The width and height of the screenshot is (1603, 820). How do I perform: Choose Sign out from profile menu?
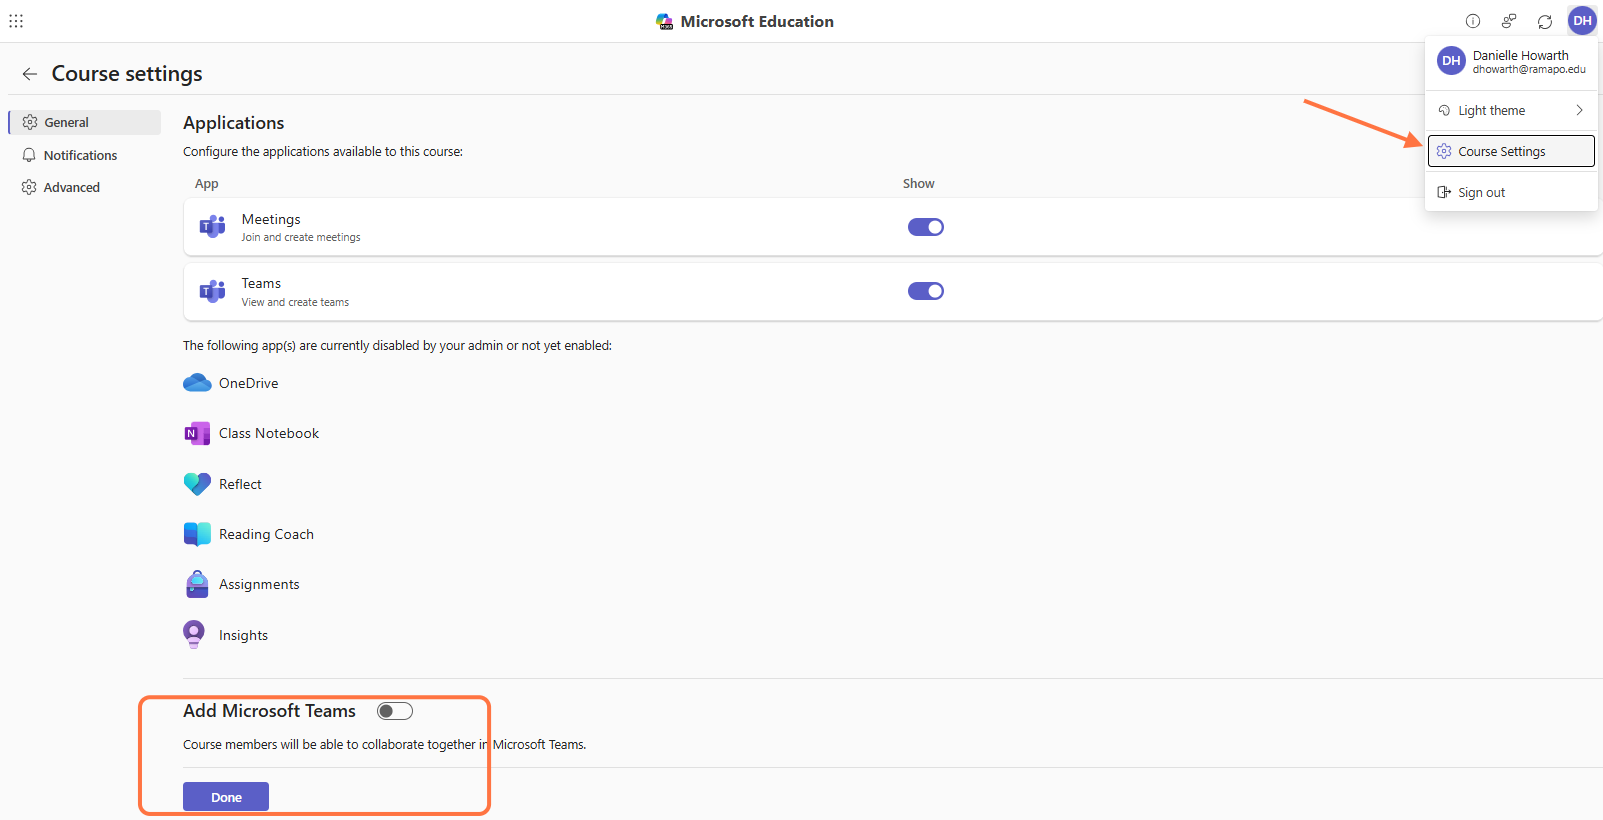[x=1511, y=192]
